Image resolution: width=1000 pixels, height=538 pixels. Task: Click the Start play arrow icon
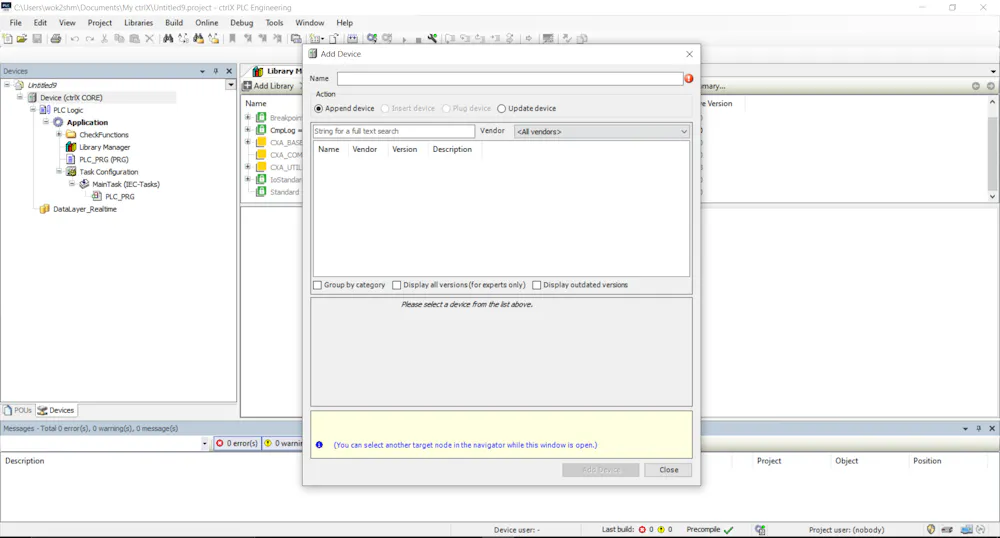tap(404, 39)
